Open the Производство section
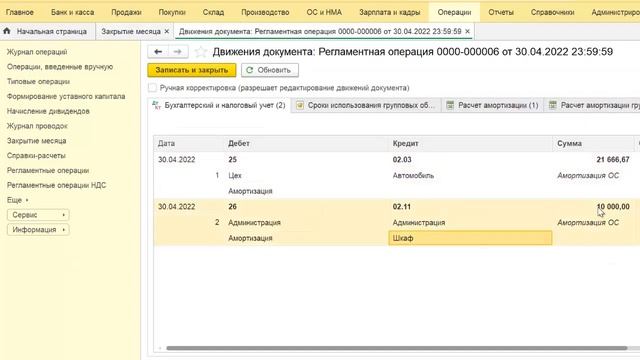 pyautogui.click(x=265, y=12)
